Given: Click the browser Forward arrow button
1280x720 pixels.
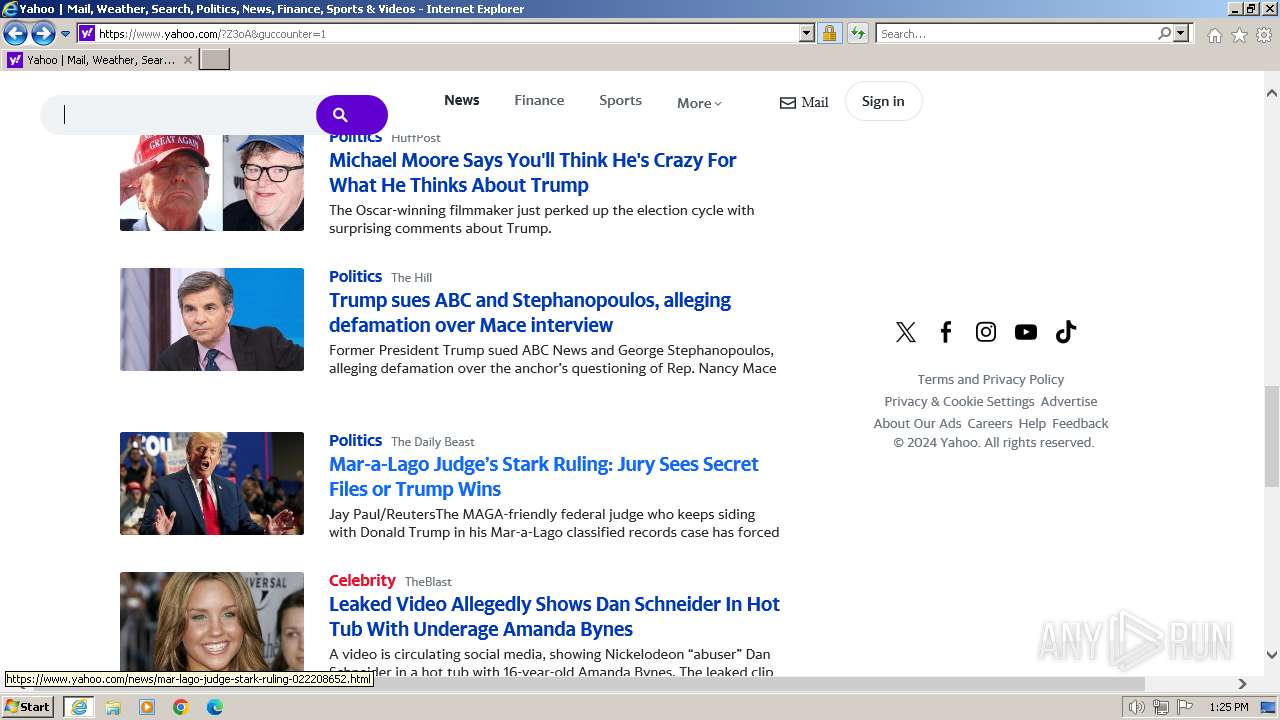Looking at the screenshot, I should 43,34.
